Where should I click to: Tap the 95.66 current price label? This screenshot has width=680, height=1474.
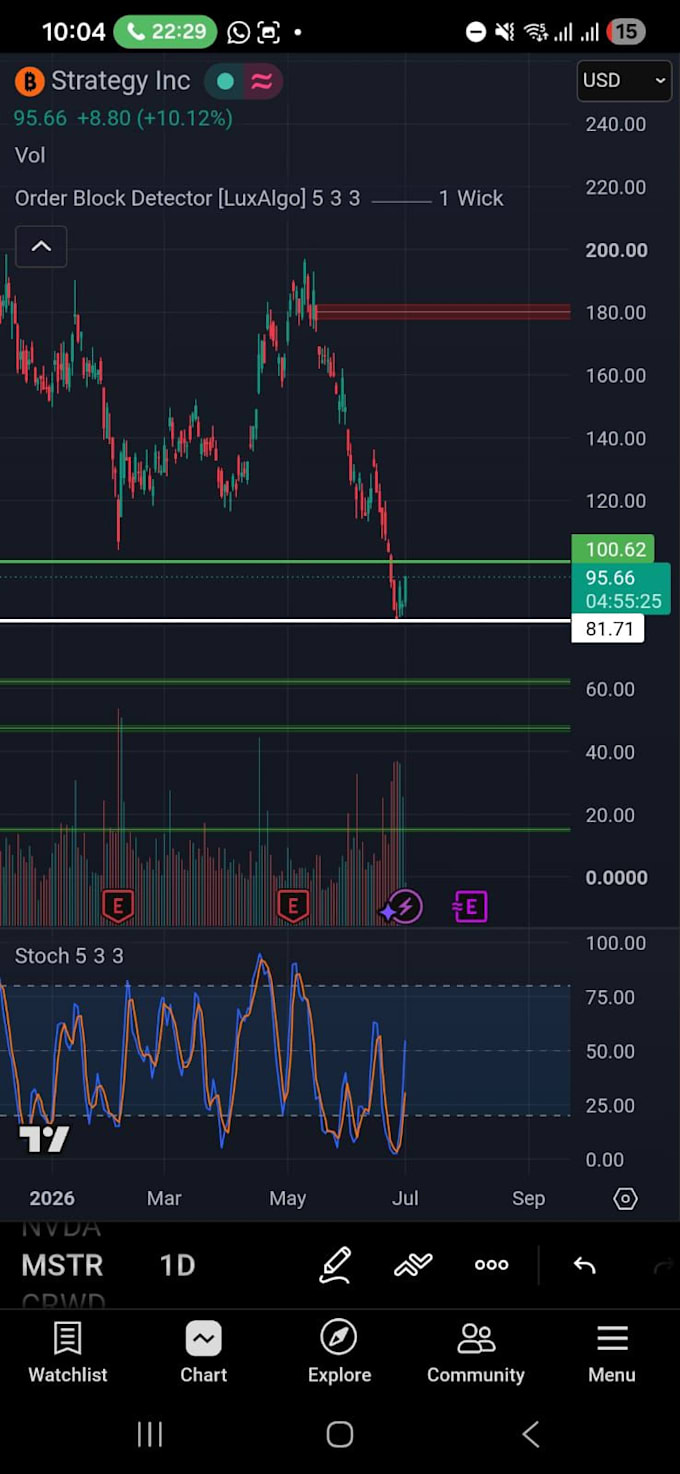620,589
